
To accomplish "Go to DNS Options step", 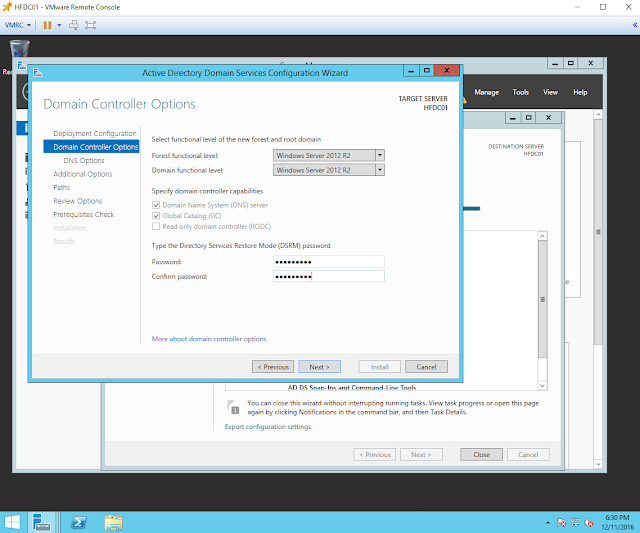I will tap(84, 160).
